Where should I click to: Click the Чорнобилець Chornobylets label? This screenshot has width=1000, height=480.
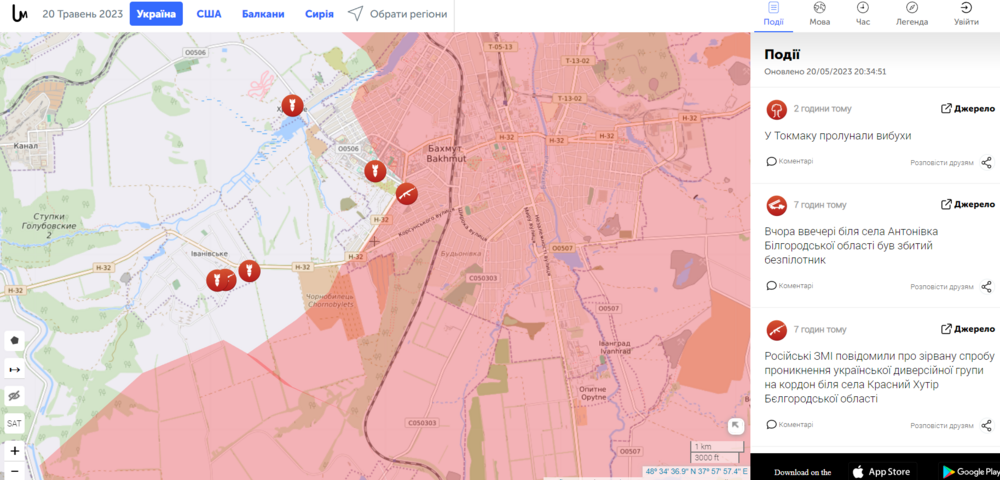[330, 300]
